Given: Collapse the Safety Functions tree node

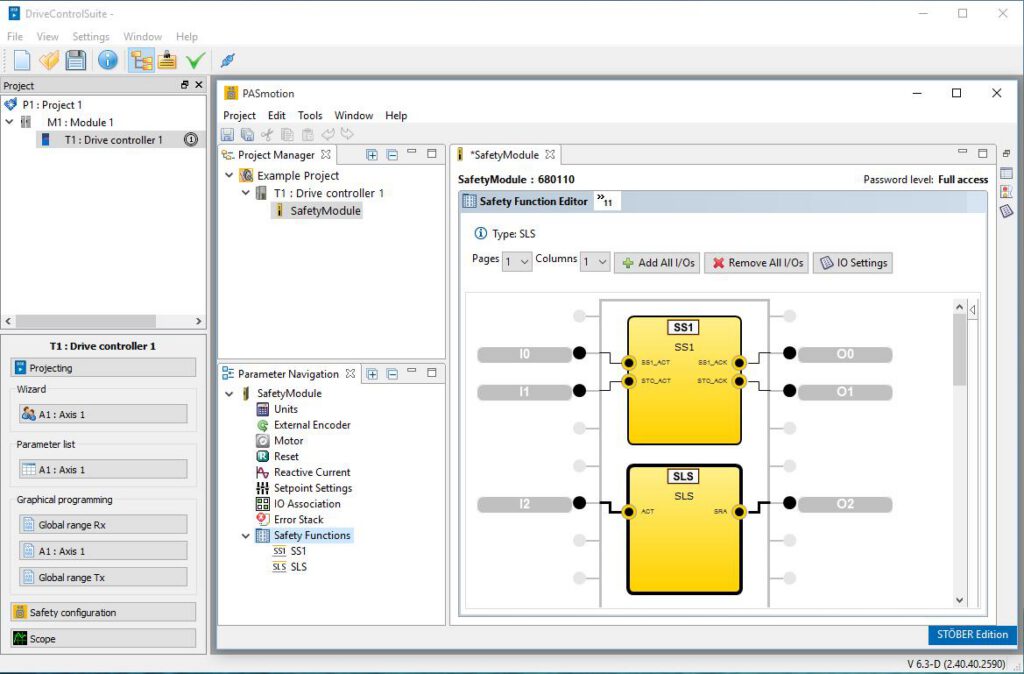Looking at the screenshot, I should tap(246, 536).
